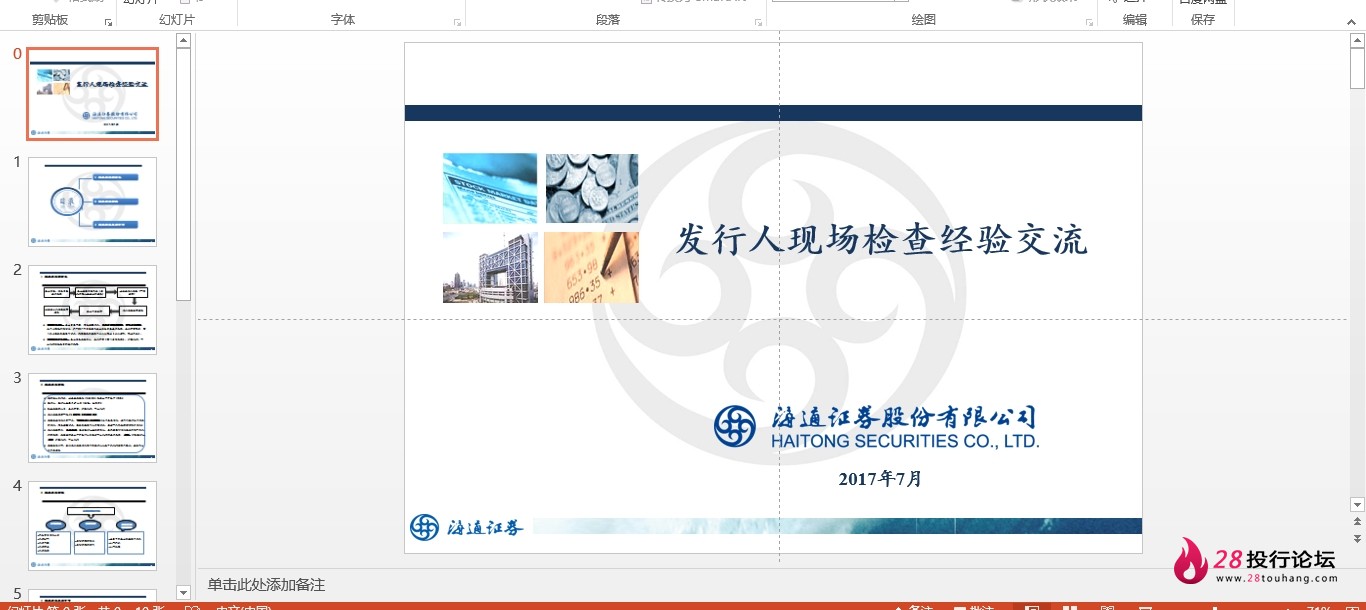Image resolution: width=1366 pixels, height=610 pixels.
Task: Select slide thumbnail 0 title slide
Action: click(92, 94)
